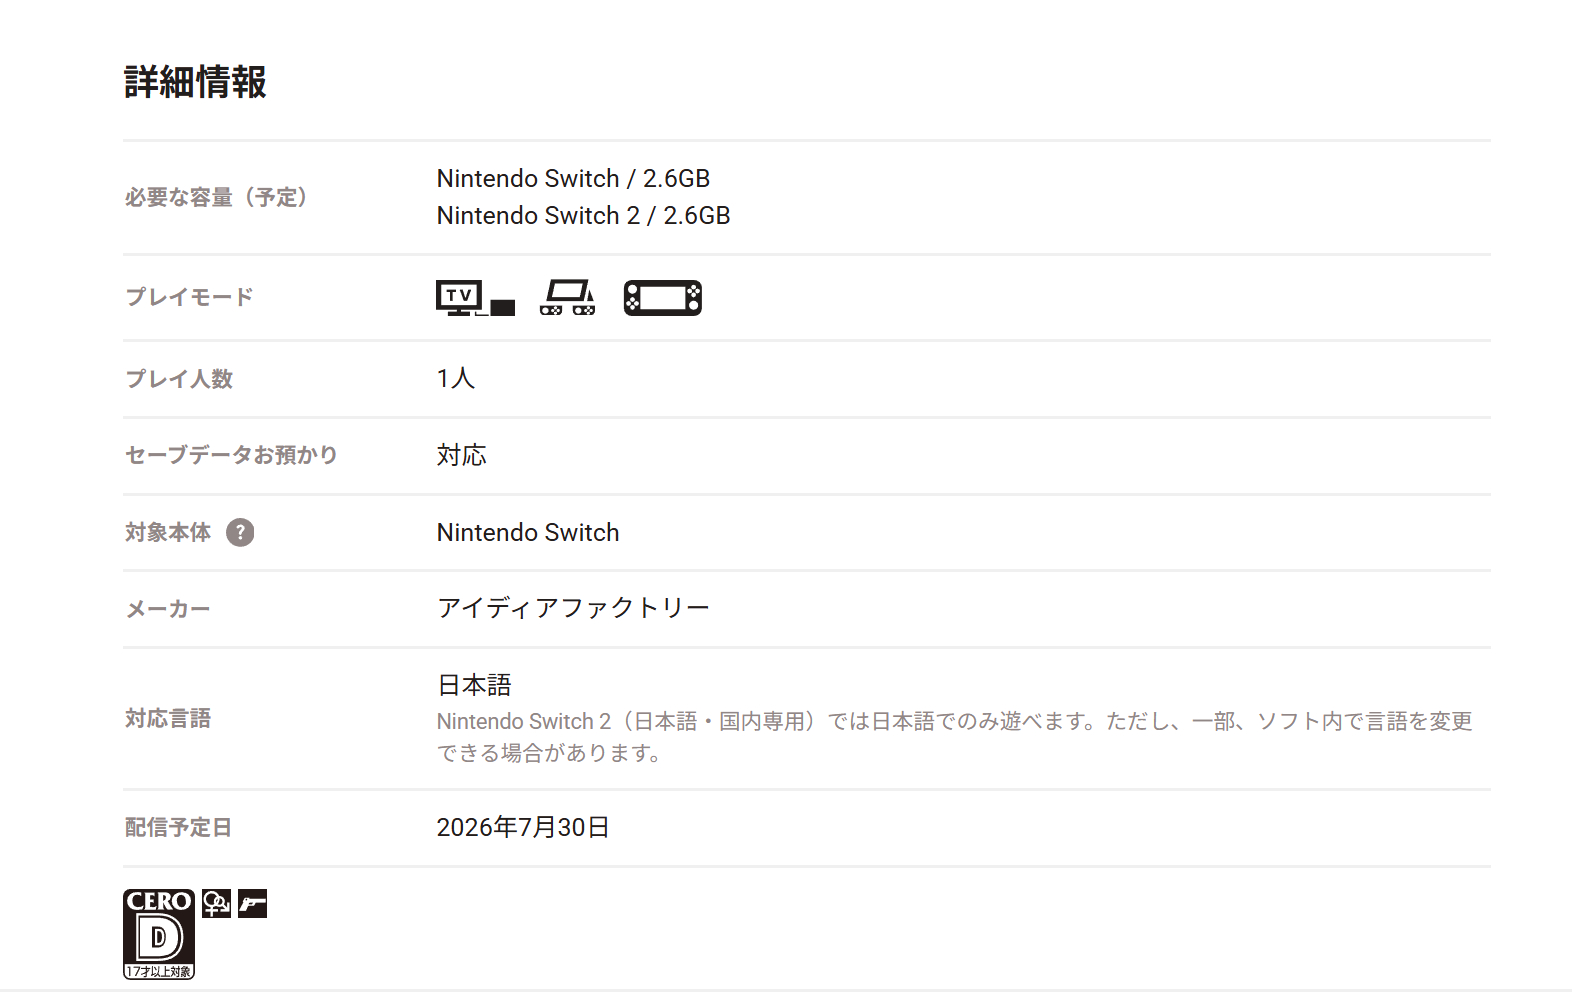Click the release date 2026年7月30日
Image resolution: width=1572 pixels, height=1008 pixels.
(523, 828)
